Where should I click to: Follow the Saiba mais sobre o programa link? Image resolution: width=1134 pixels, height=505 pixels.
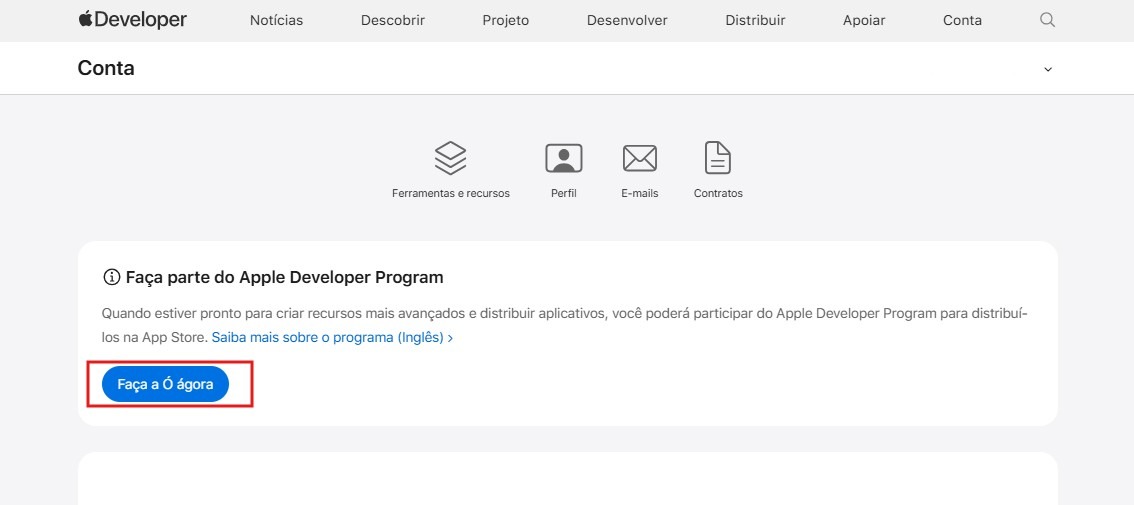pyautogui.click(x=332, y=338)
